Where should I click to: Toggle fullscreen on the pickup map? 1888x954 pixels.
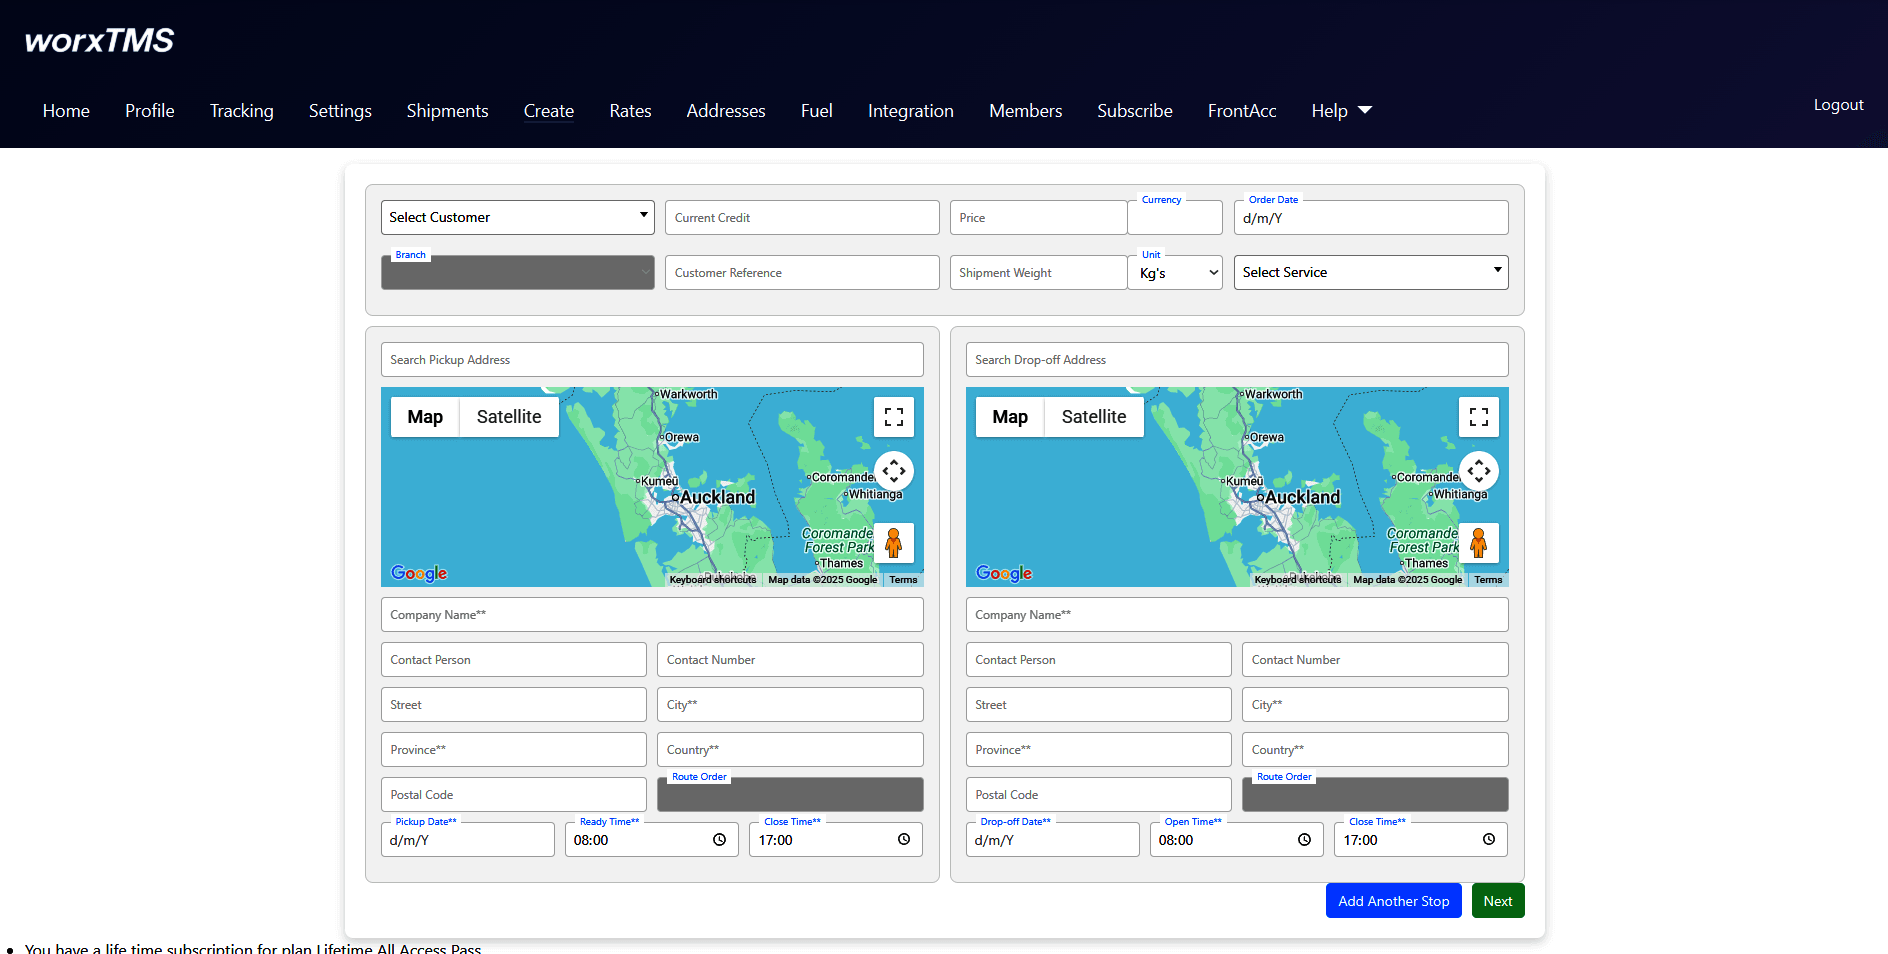click(893, 417)
